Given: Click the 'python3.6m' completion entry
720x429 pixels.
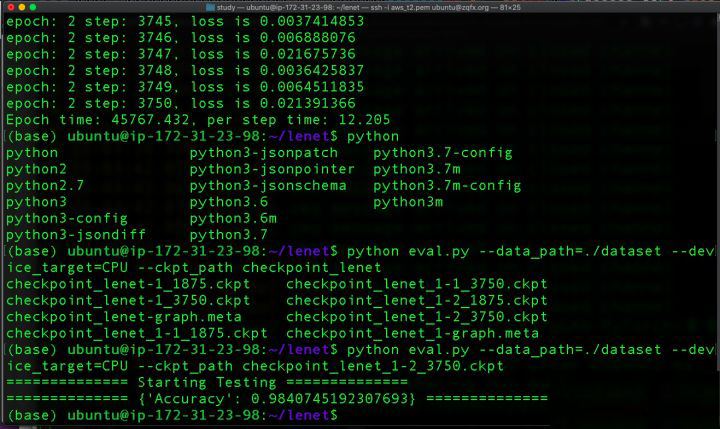Looking at the screenshot, I should tap(233, 219).
